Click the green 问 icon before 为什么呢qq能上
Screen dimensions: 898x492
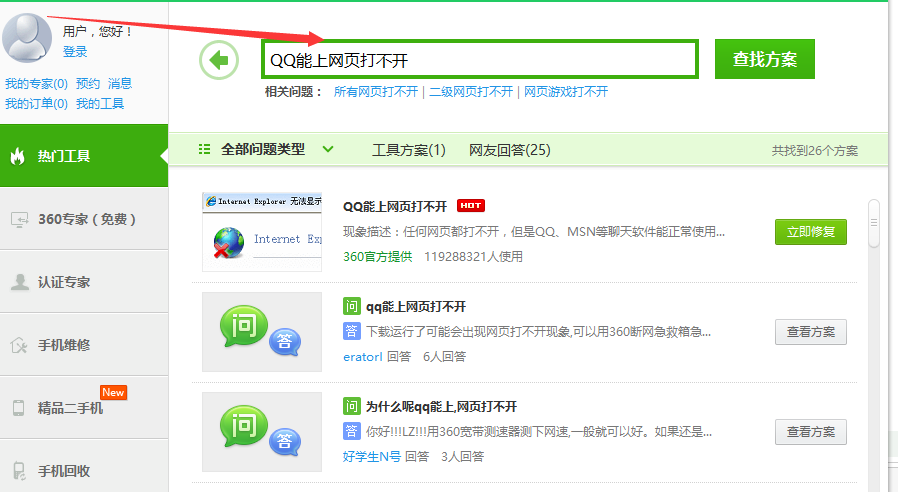(x=351, y=406)
